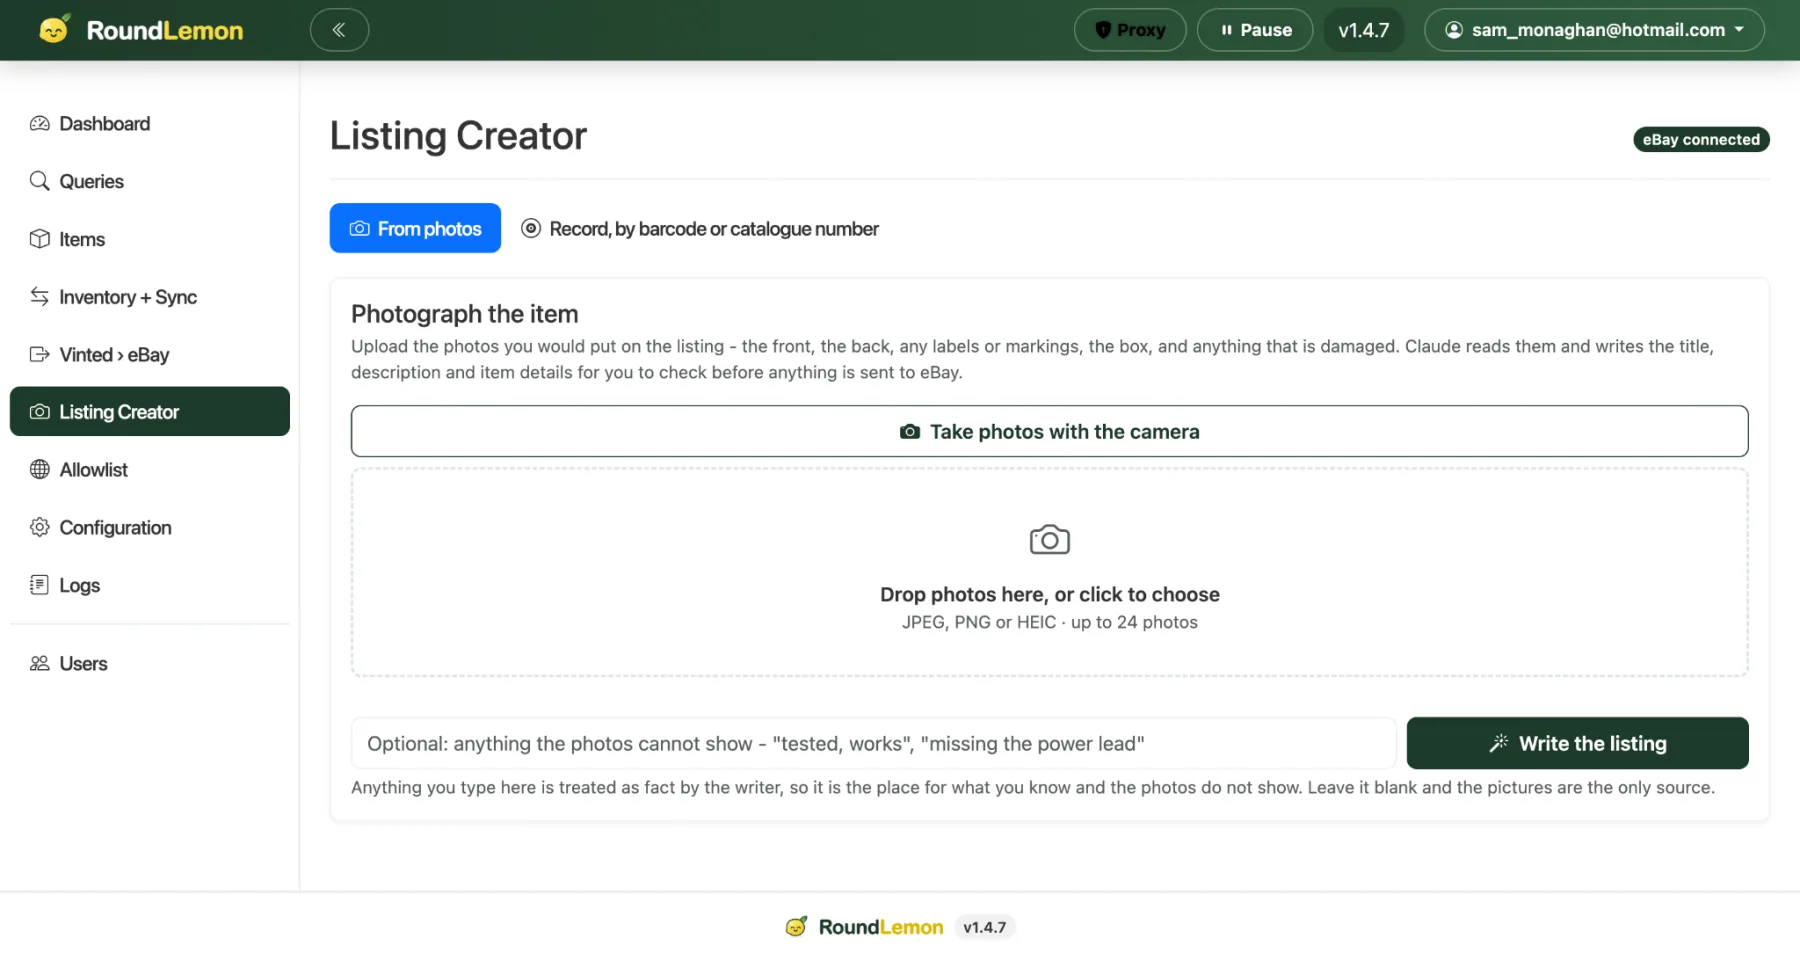Viewport: 1800px width, 961px height.
Task: Open account menu for sam_monaghan@hotmail.com
Action: 1594,30
